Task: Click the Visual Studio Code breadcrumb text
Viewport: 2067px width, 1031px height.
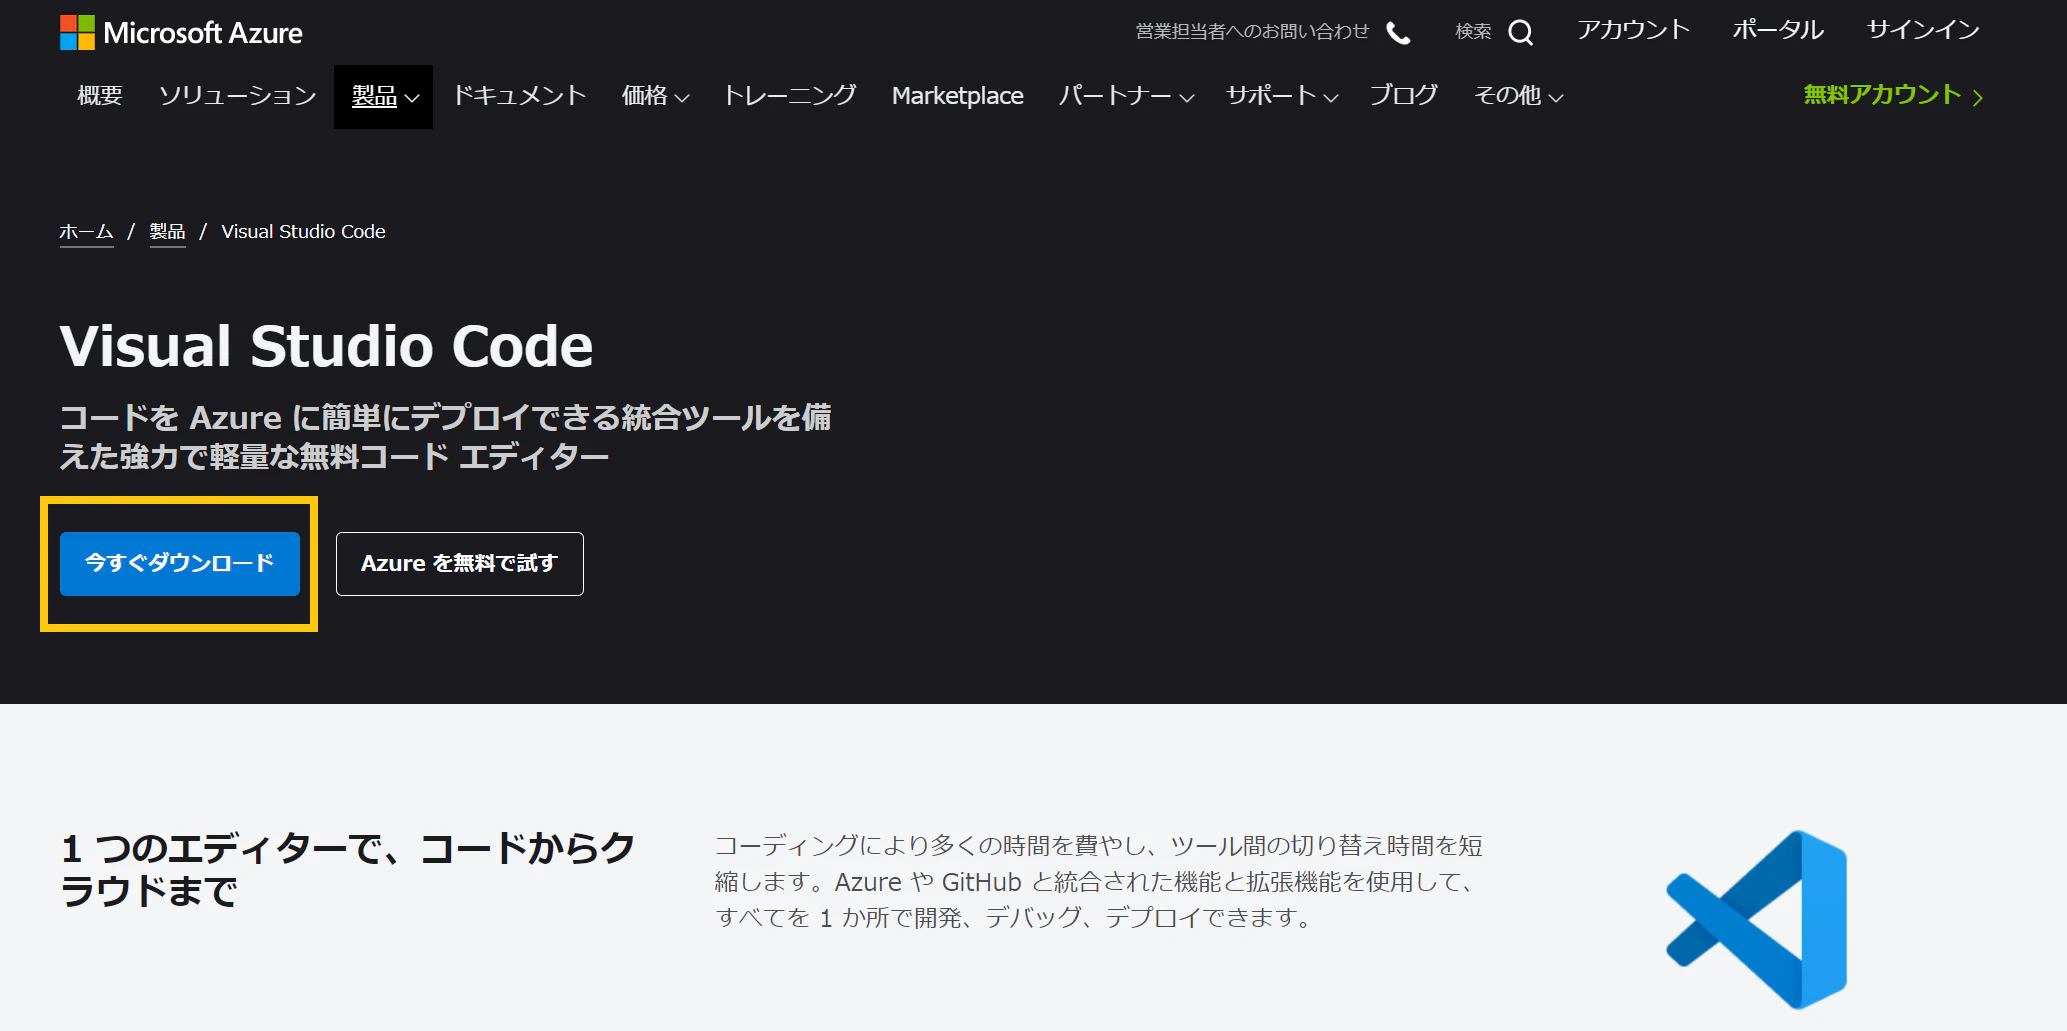Action: 303,232
